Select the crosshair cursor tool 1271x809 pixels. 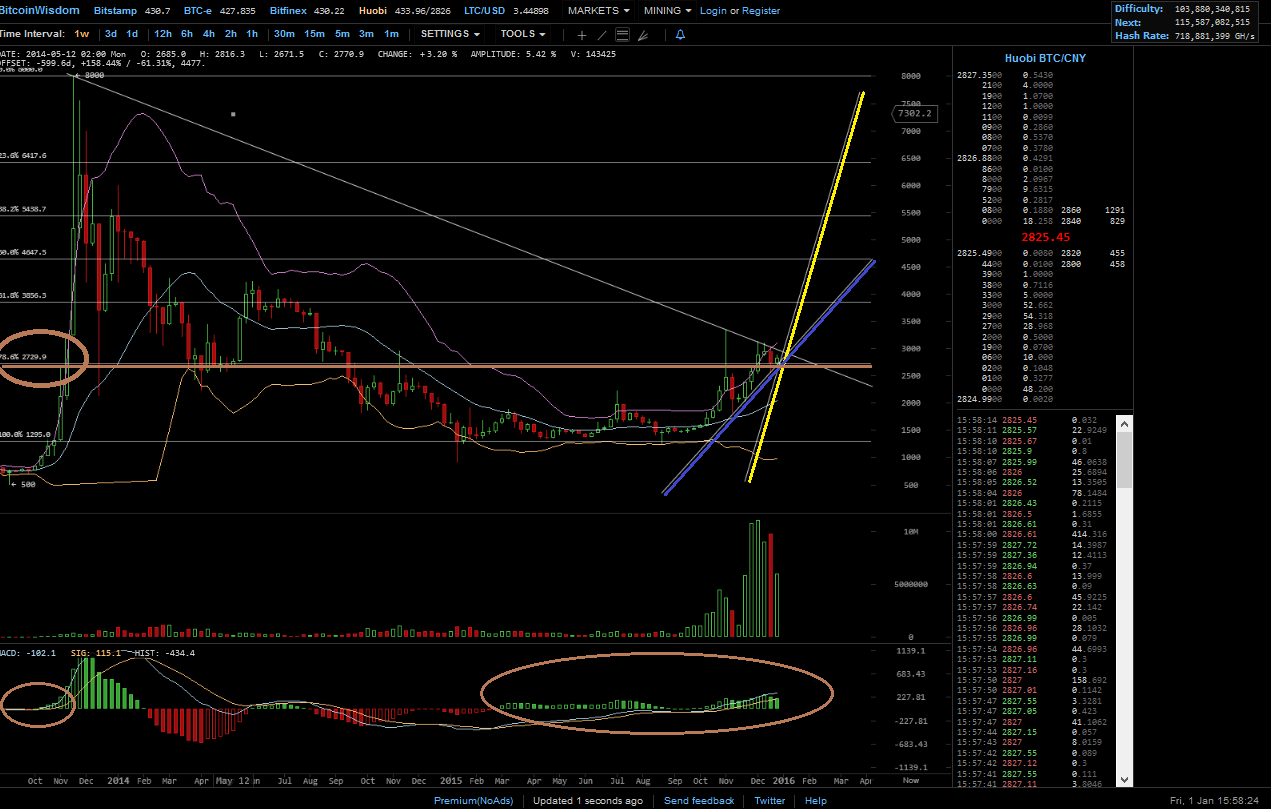pyautogui.click(x=582, y=35)
